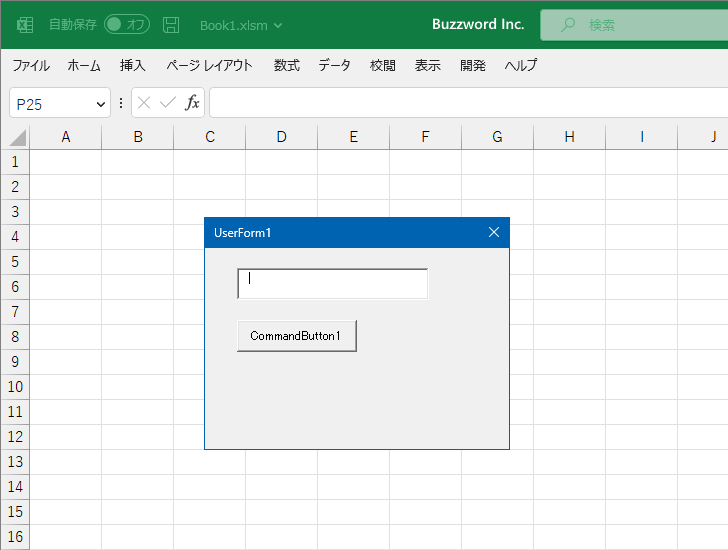Click the magnifier search icon
The height and width of the screenshot is (550, 728).
567,25
